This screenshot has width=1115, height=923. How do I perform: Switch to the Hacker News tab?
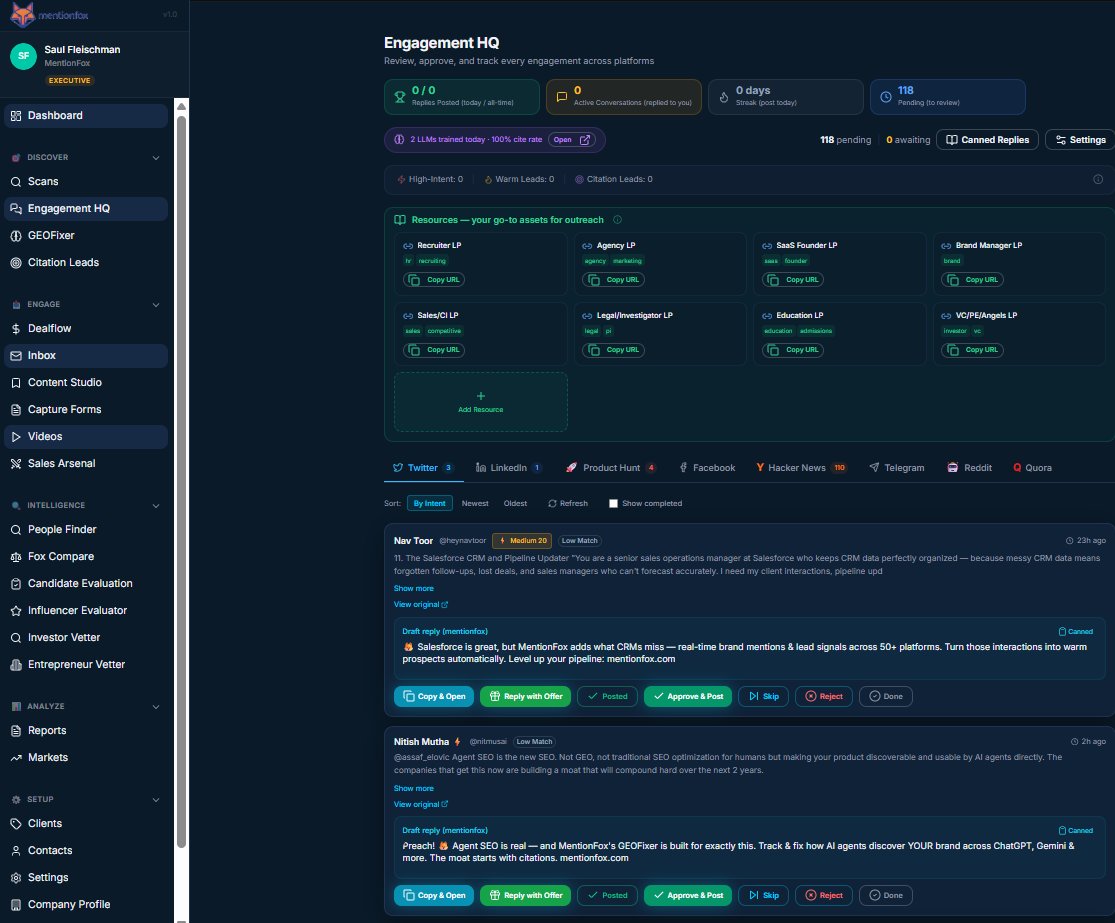(801, 468)
